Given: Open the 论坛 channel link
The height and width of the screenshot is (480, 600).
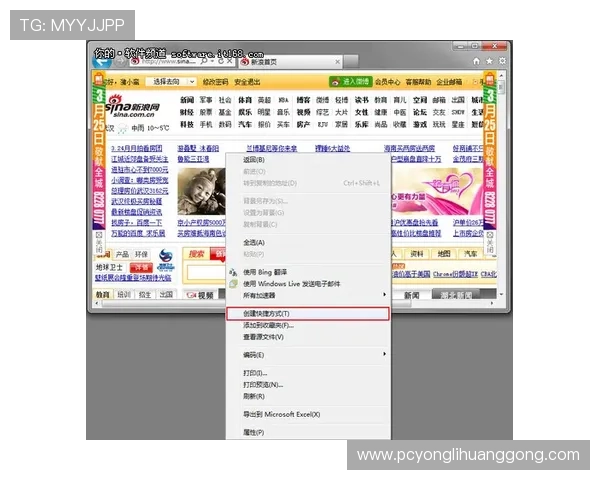Looking at the screenshot, I should [x=419, y=112].
